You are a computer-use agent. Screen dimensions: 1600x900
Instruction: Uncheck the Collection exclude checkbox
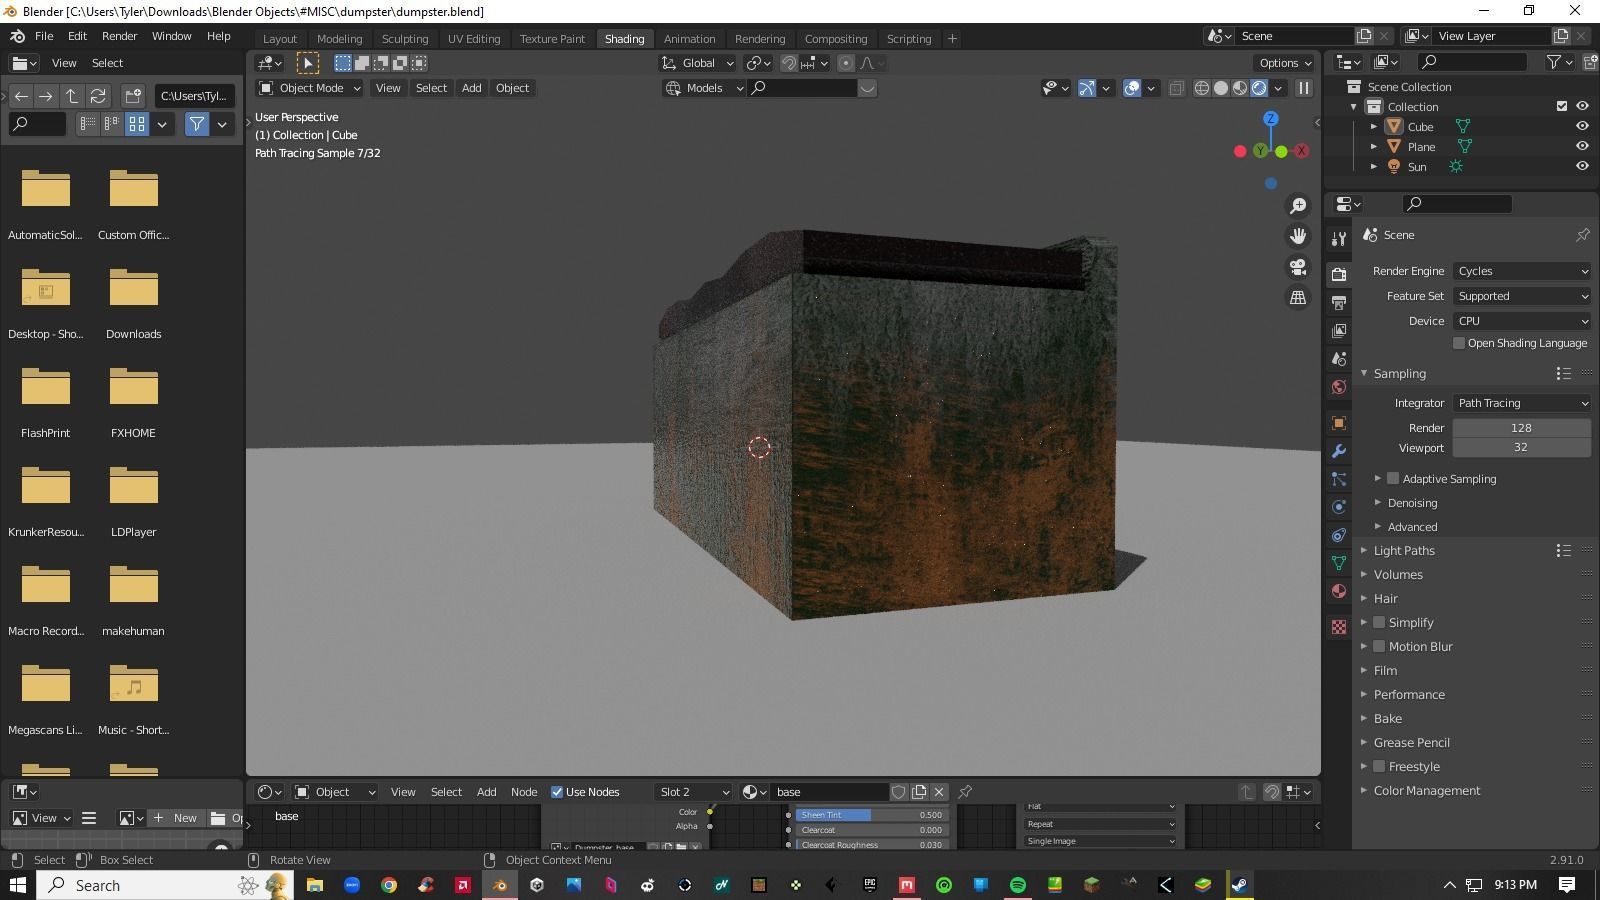(x=1562, y=107)
